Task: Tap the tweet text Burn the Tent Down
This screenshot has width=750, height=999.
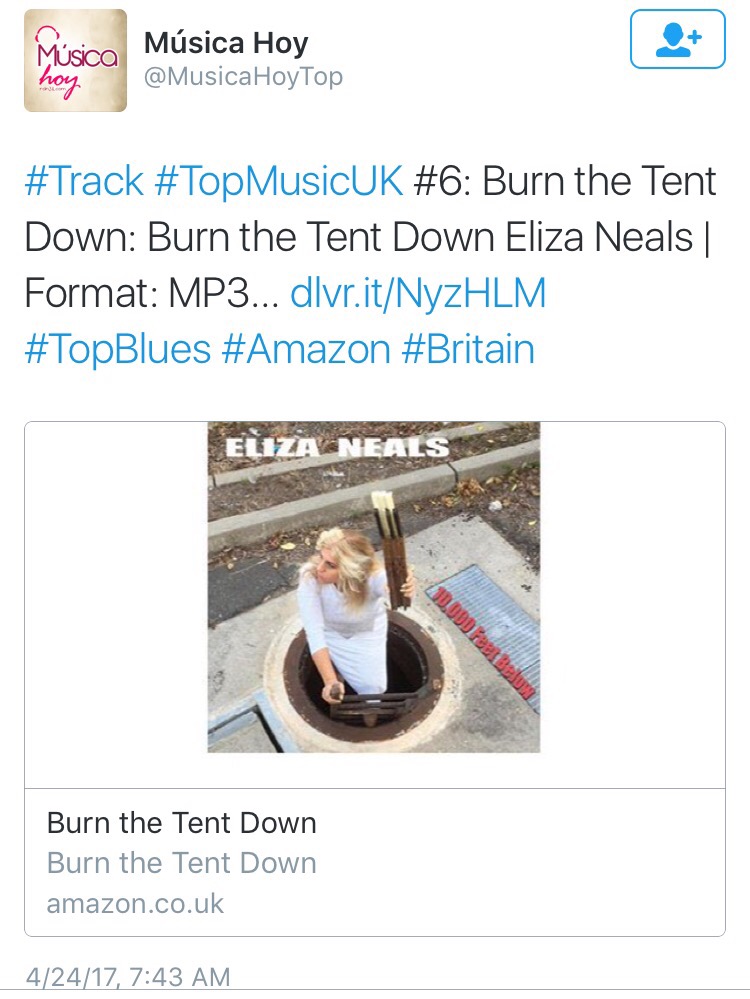Action: [321, 237]
